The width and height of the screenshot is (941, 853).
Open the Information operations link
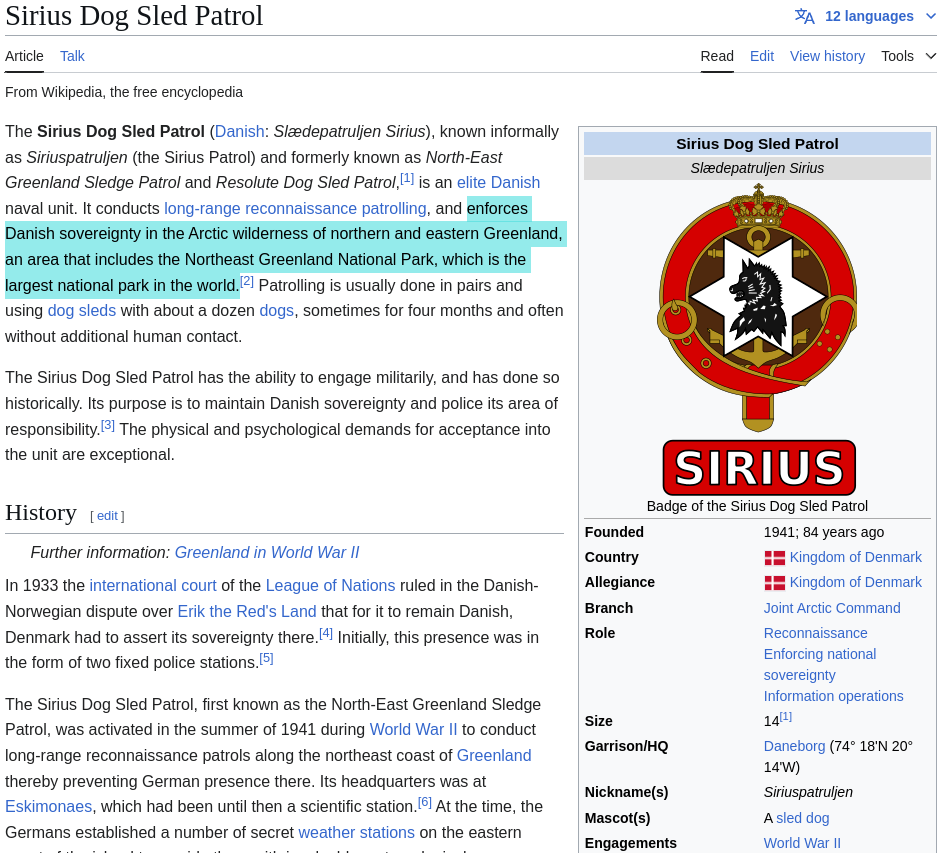click(833, 696)
